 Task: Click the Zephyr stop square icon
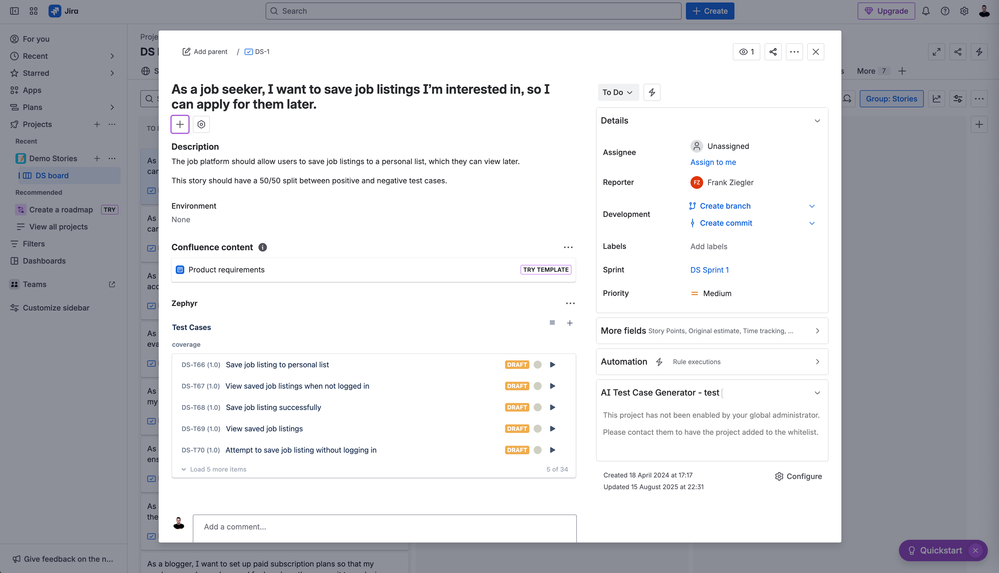552,323
